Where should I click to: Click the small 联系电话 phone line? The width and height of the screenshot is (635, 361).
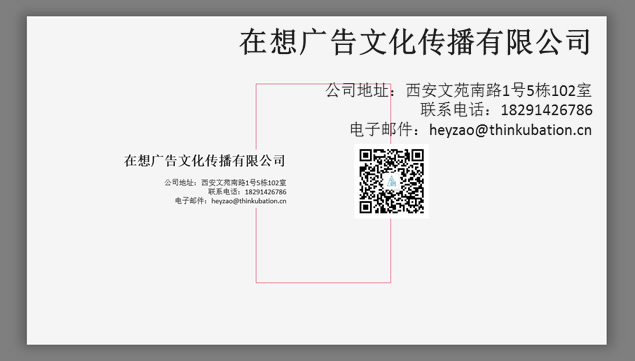(247, 192)
